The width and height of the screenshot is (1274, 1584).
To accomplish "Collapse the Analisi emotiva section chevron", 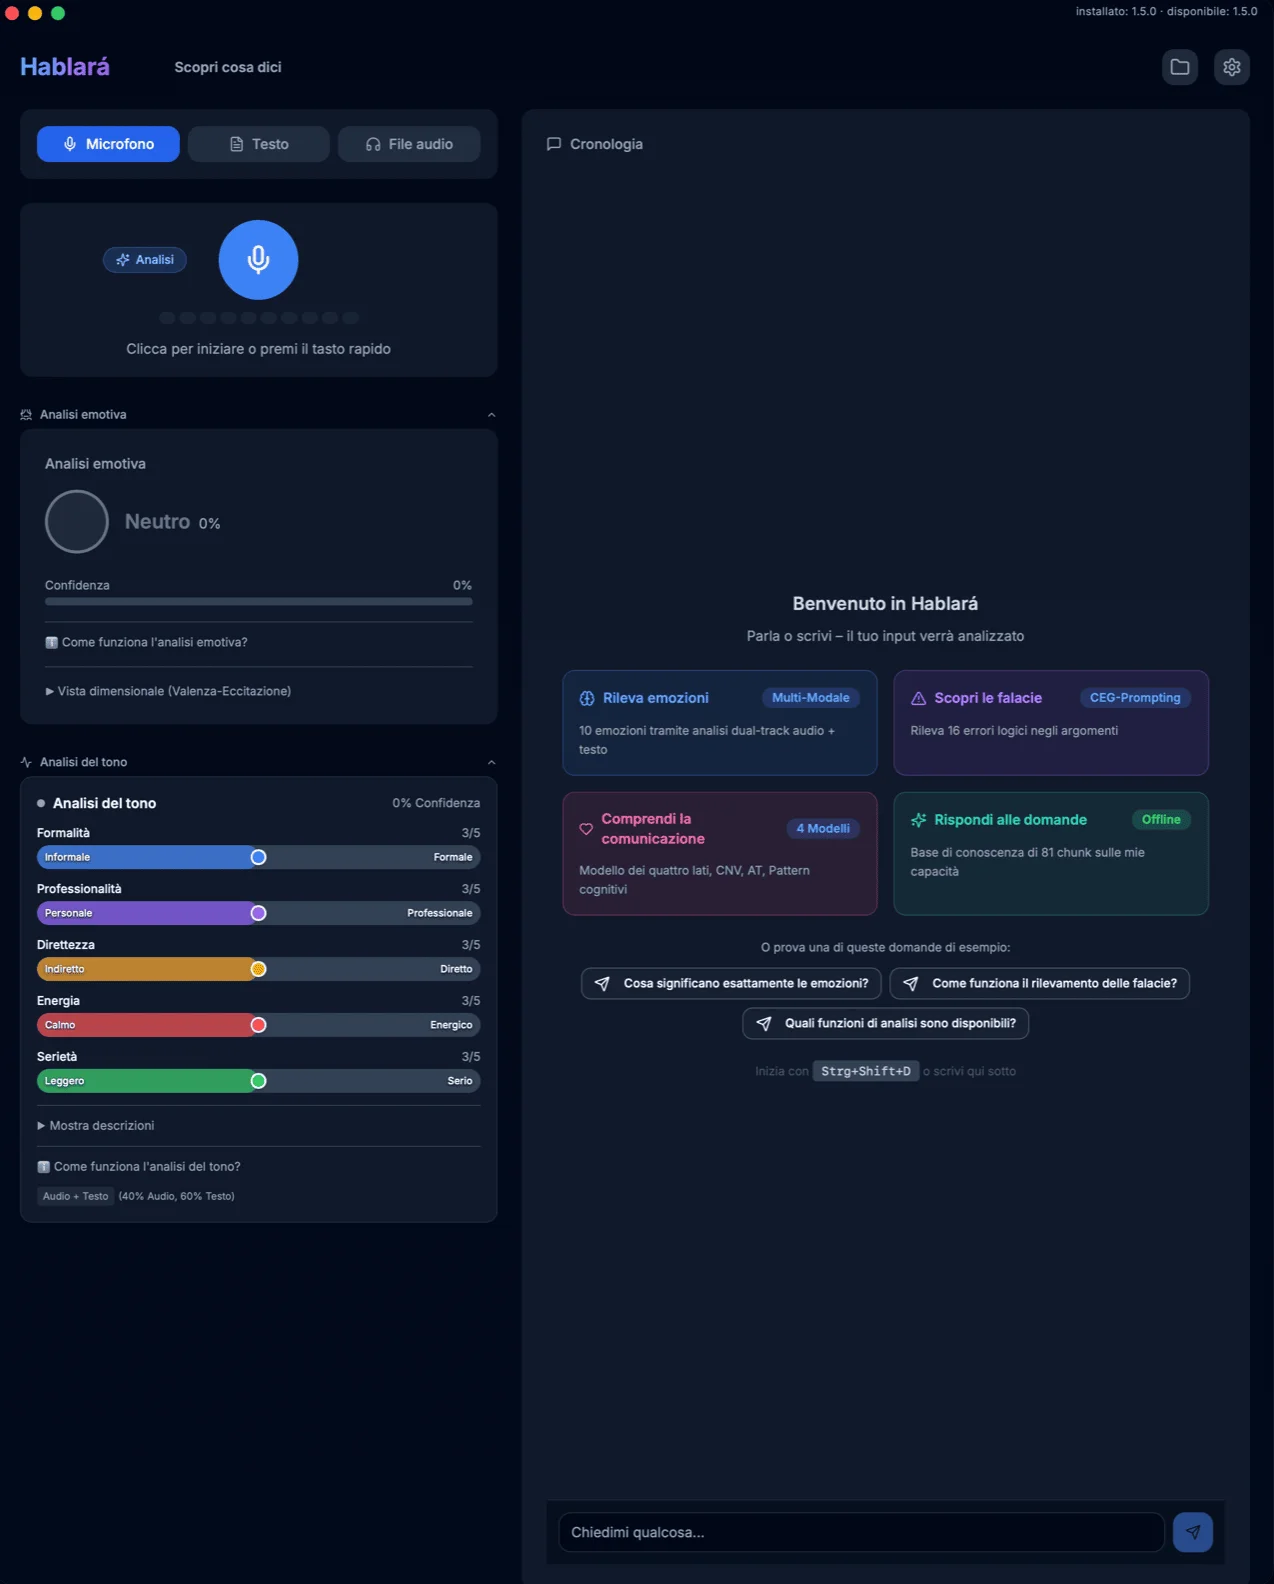I will [x=491, y=415].
